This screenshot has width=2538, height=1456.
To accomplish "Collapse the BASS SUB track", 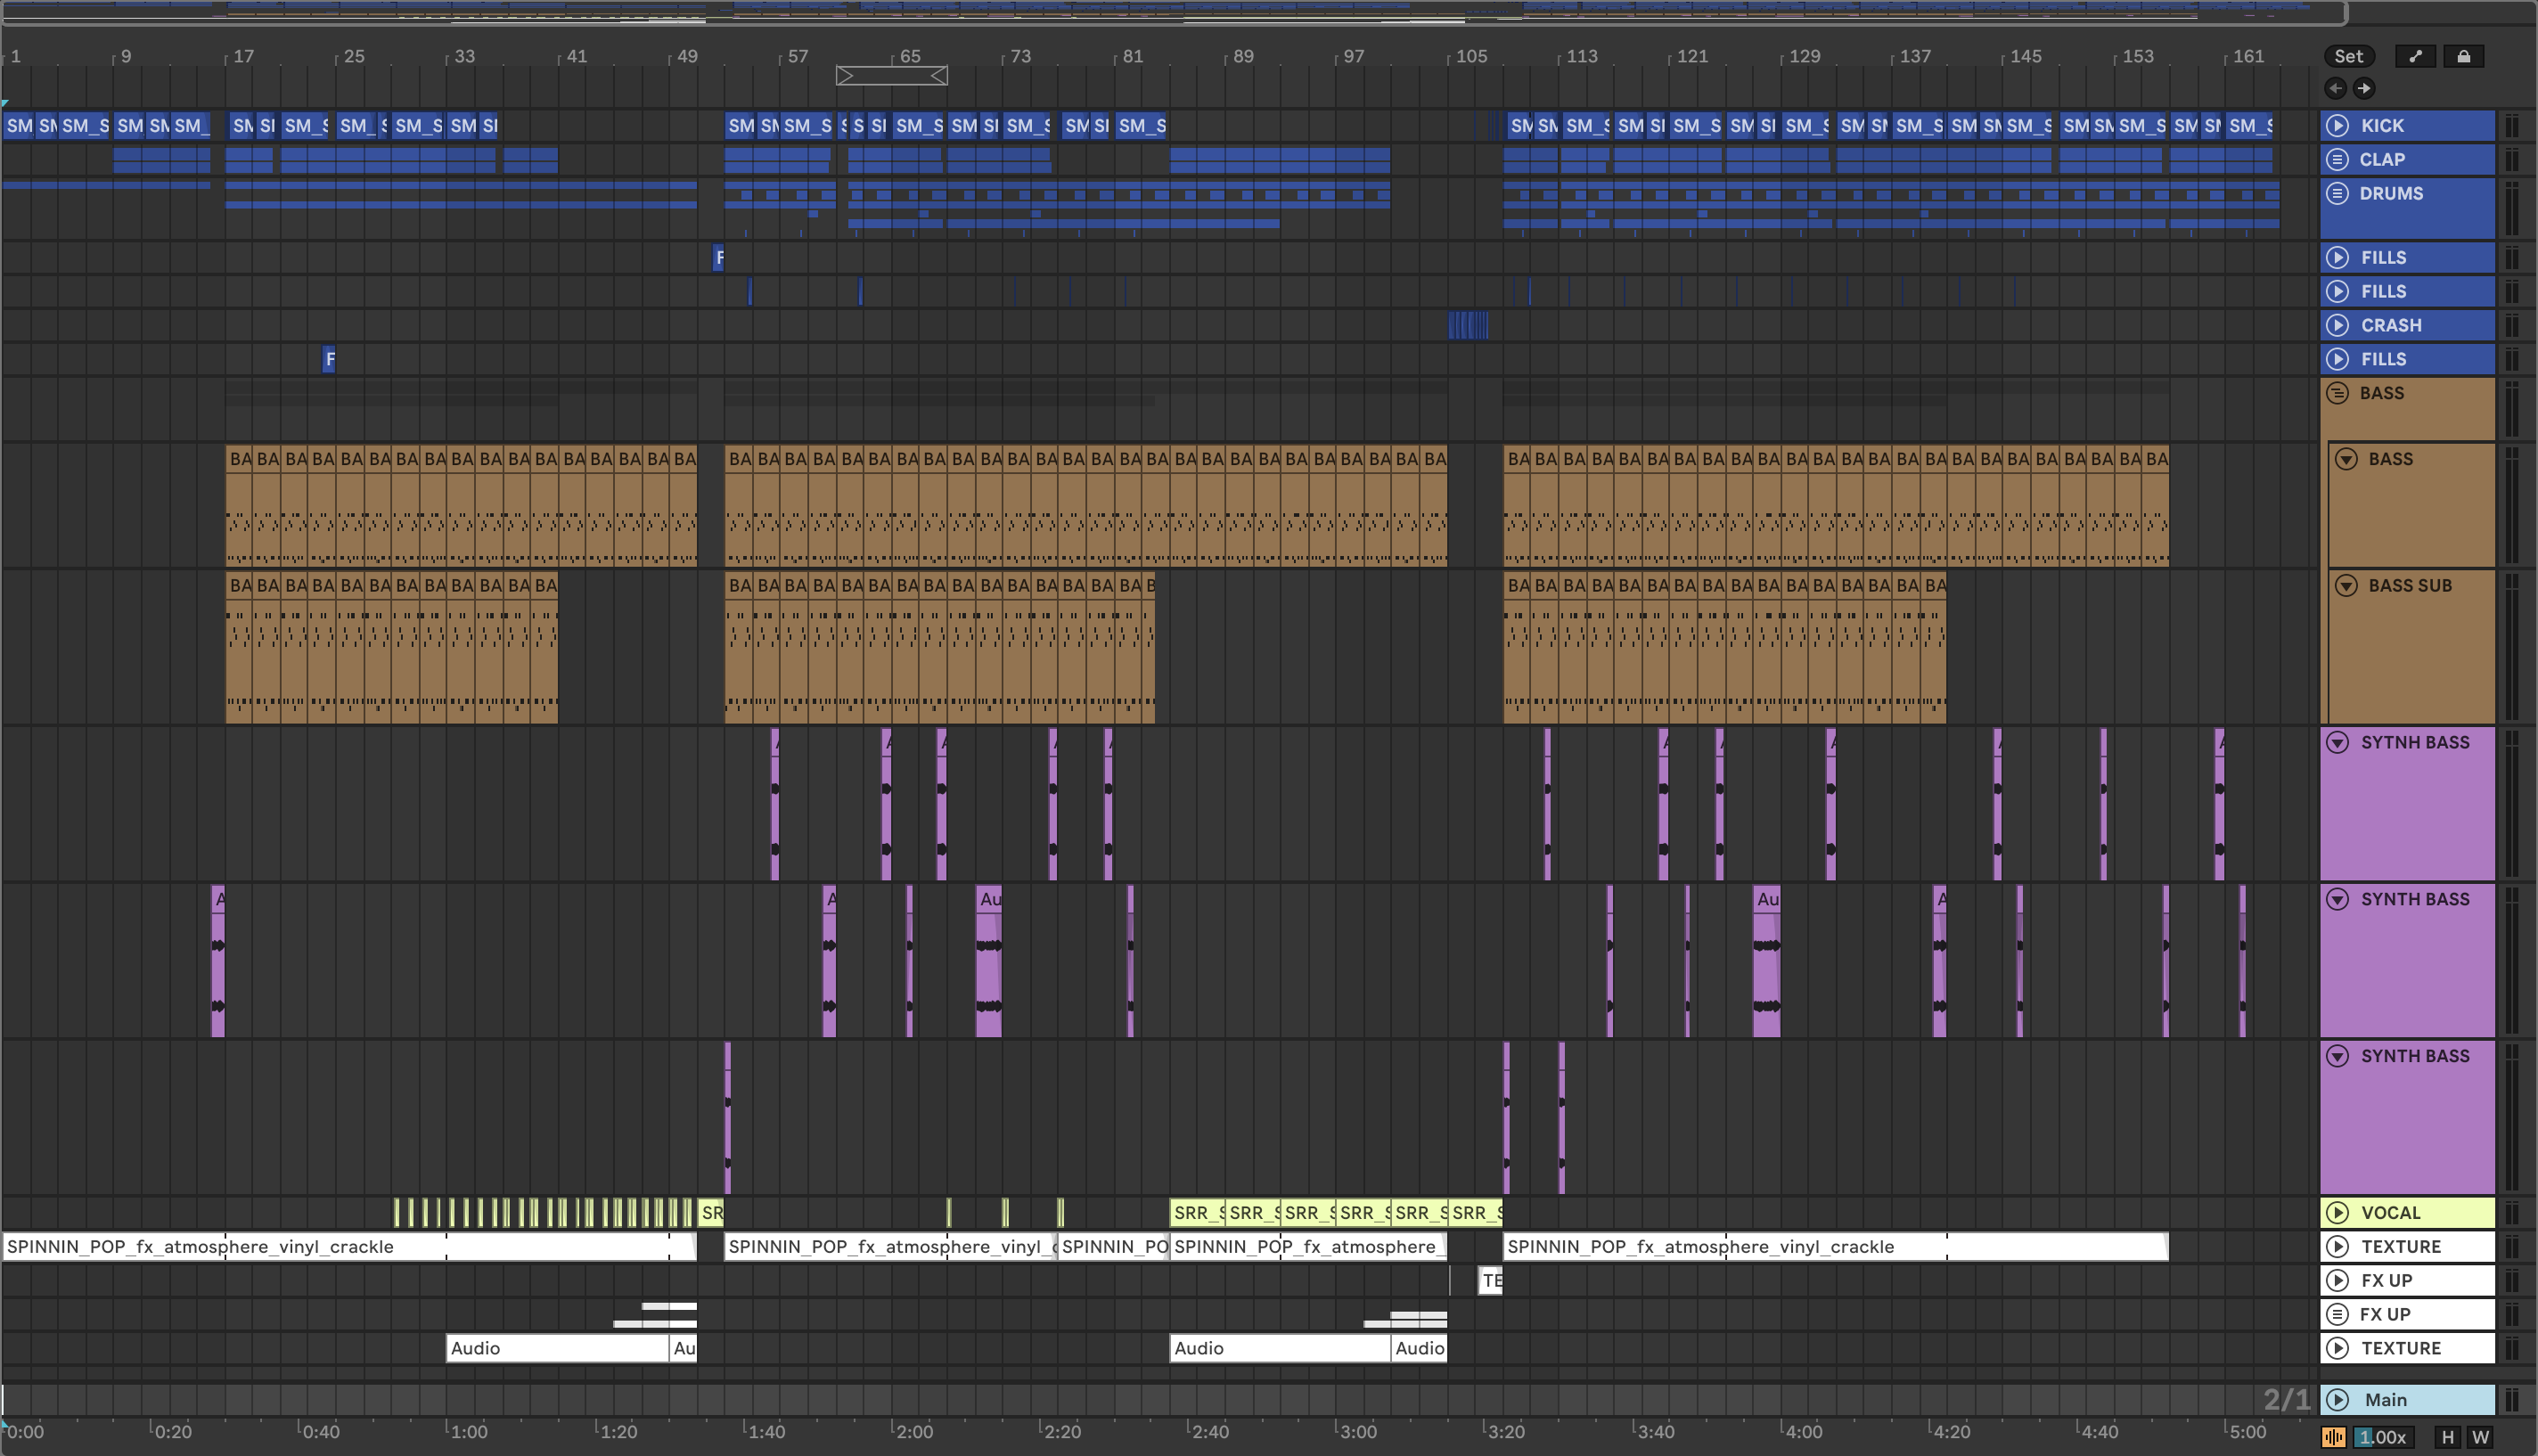I will 2346,585.
